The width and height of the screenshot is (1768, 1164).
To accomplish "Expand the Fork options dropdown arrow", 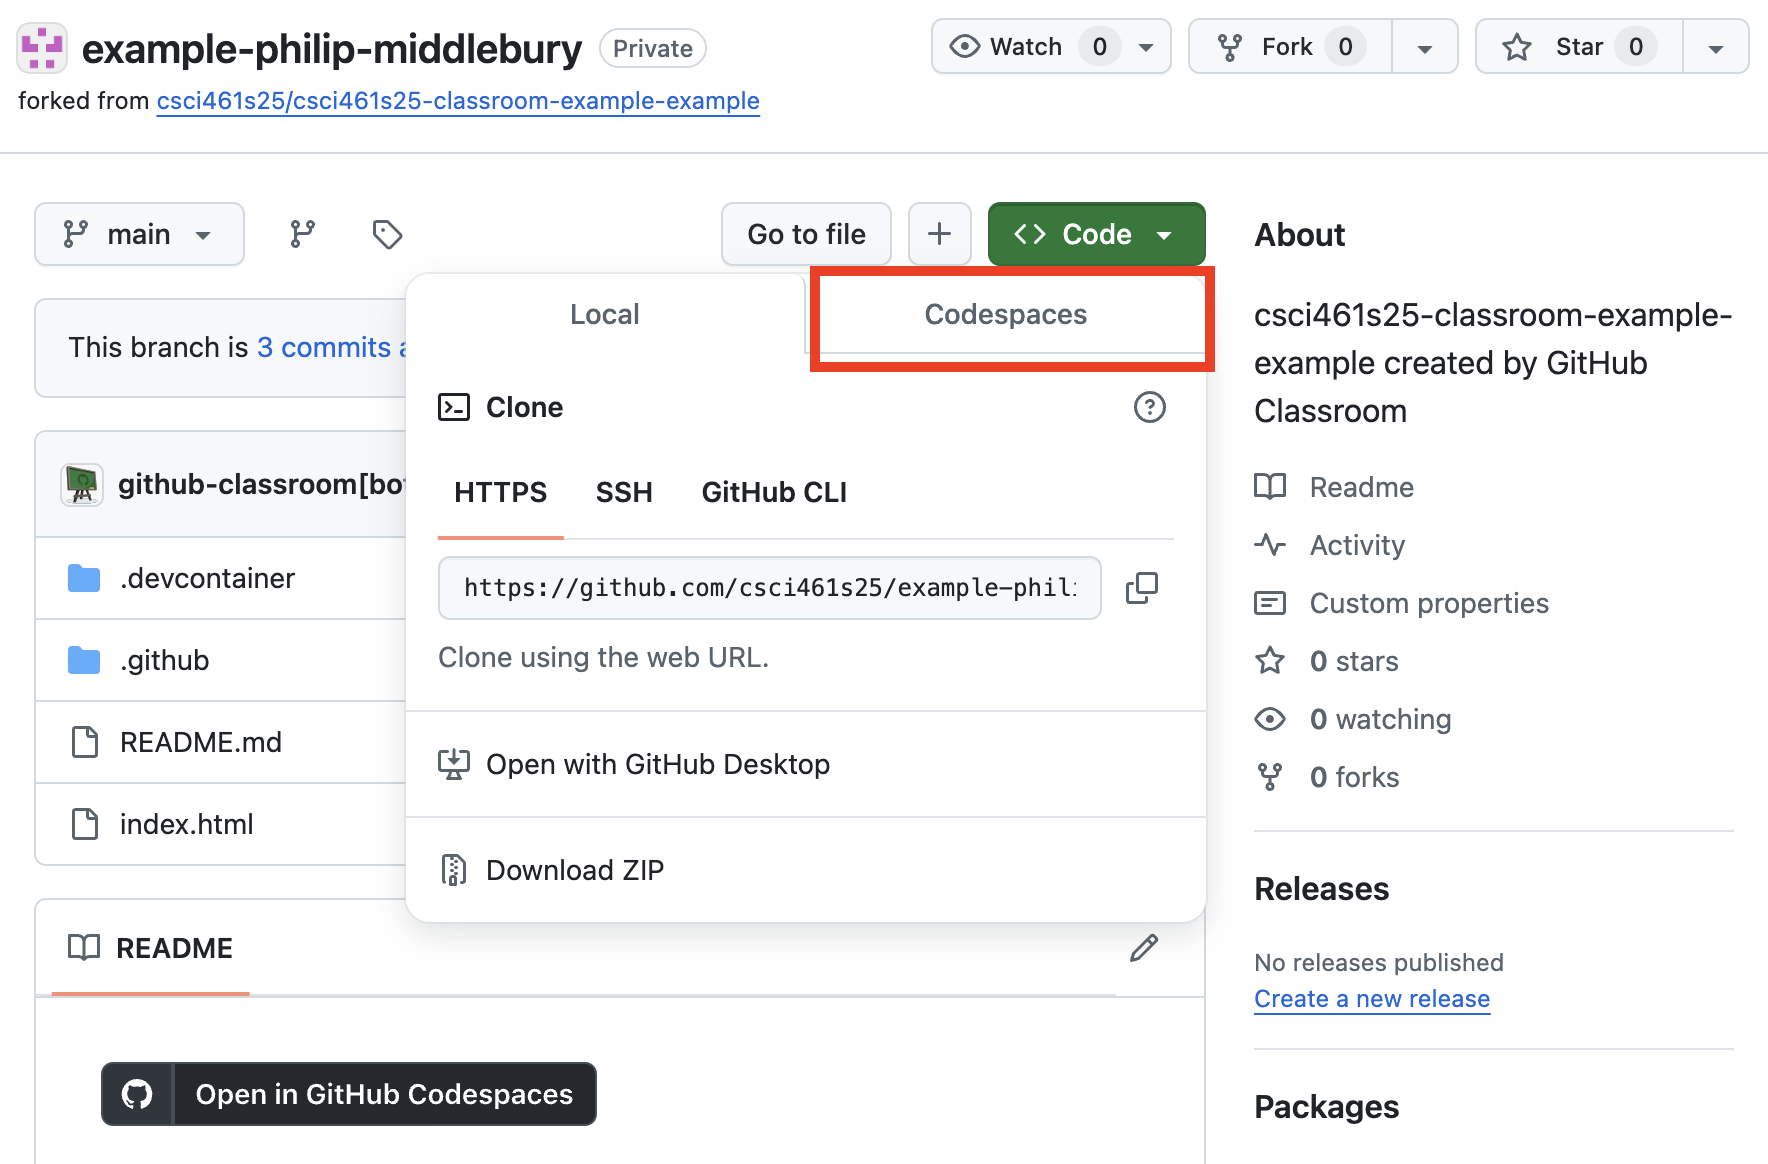I will (x=1425, y=47).
